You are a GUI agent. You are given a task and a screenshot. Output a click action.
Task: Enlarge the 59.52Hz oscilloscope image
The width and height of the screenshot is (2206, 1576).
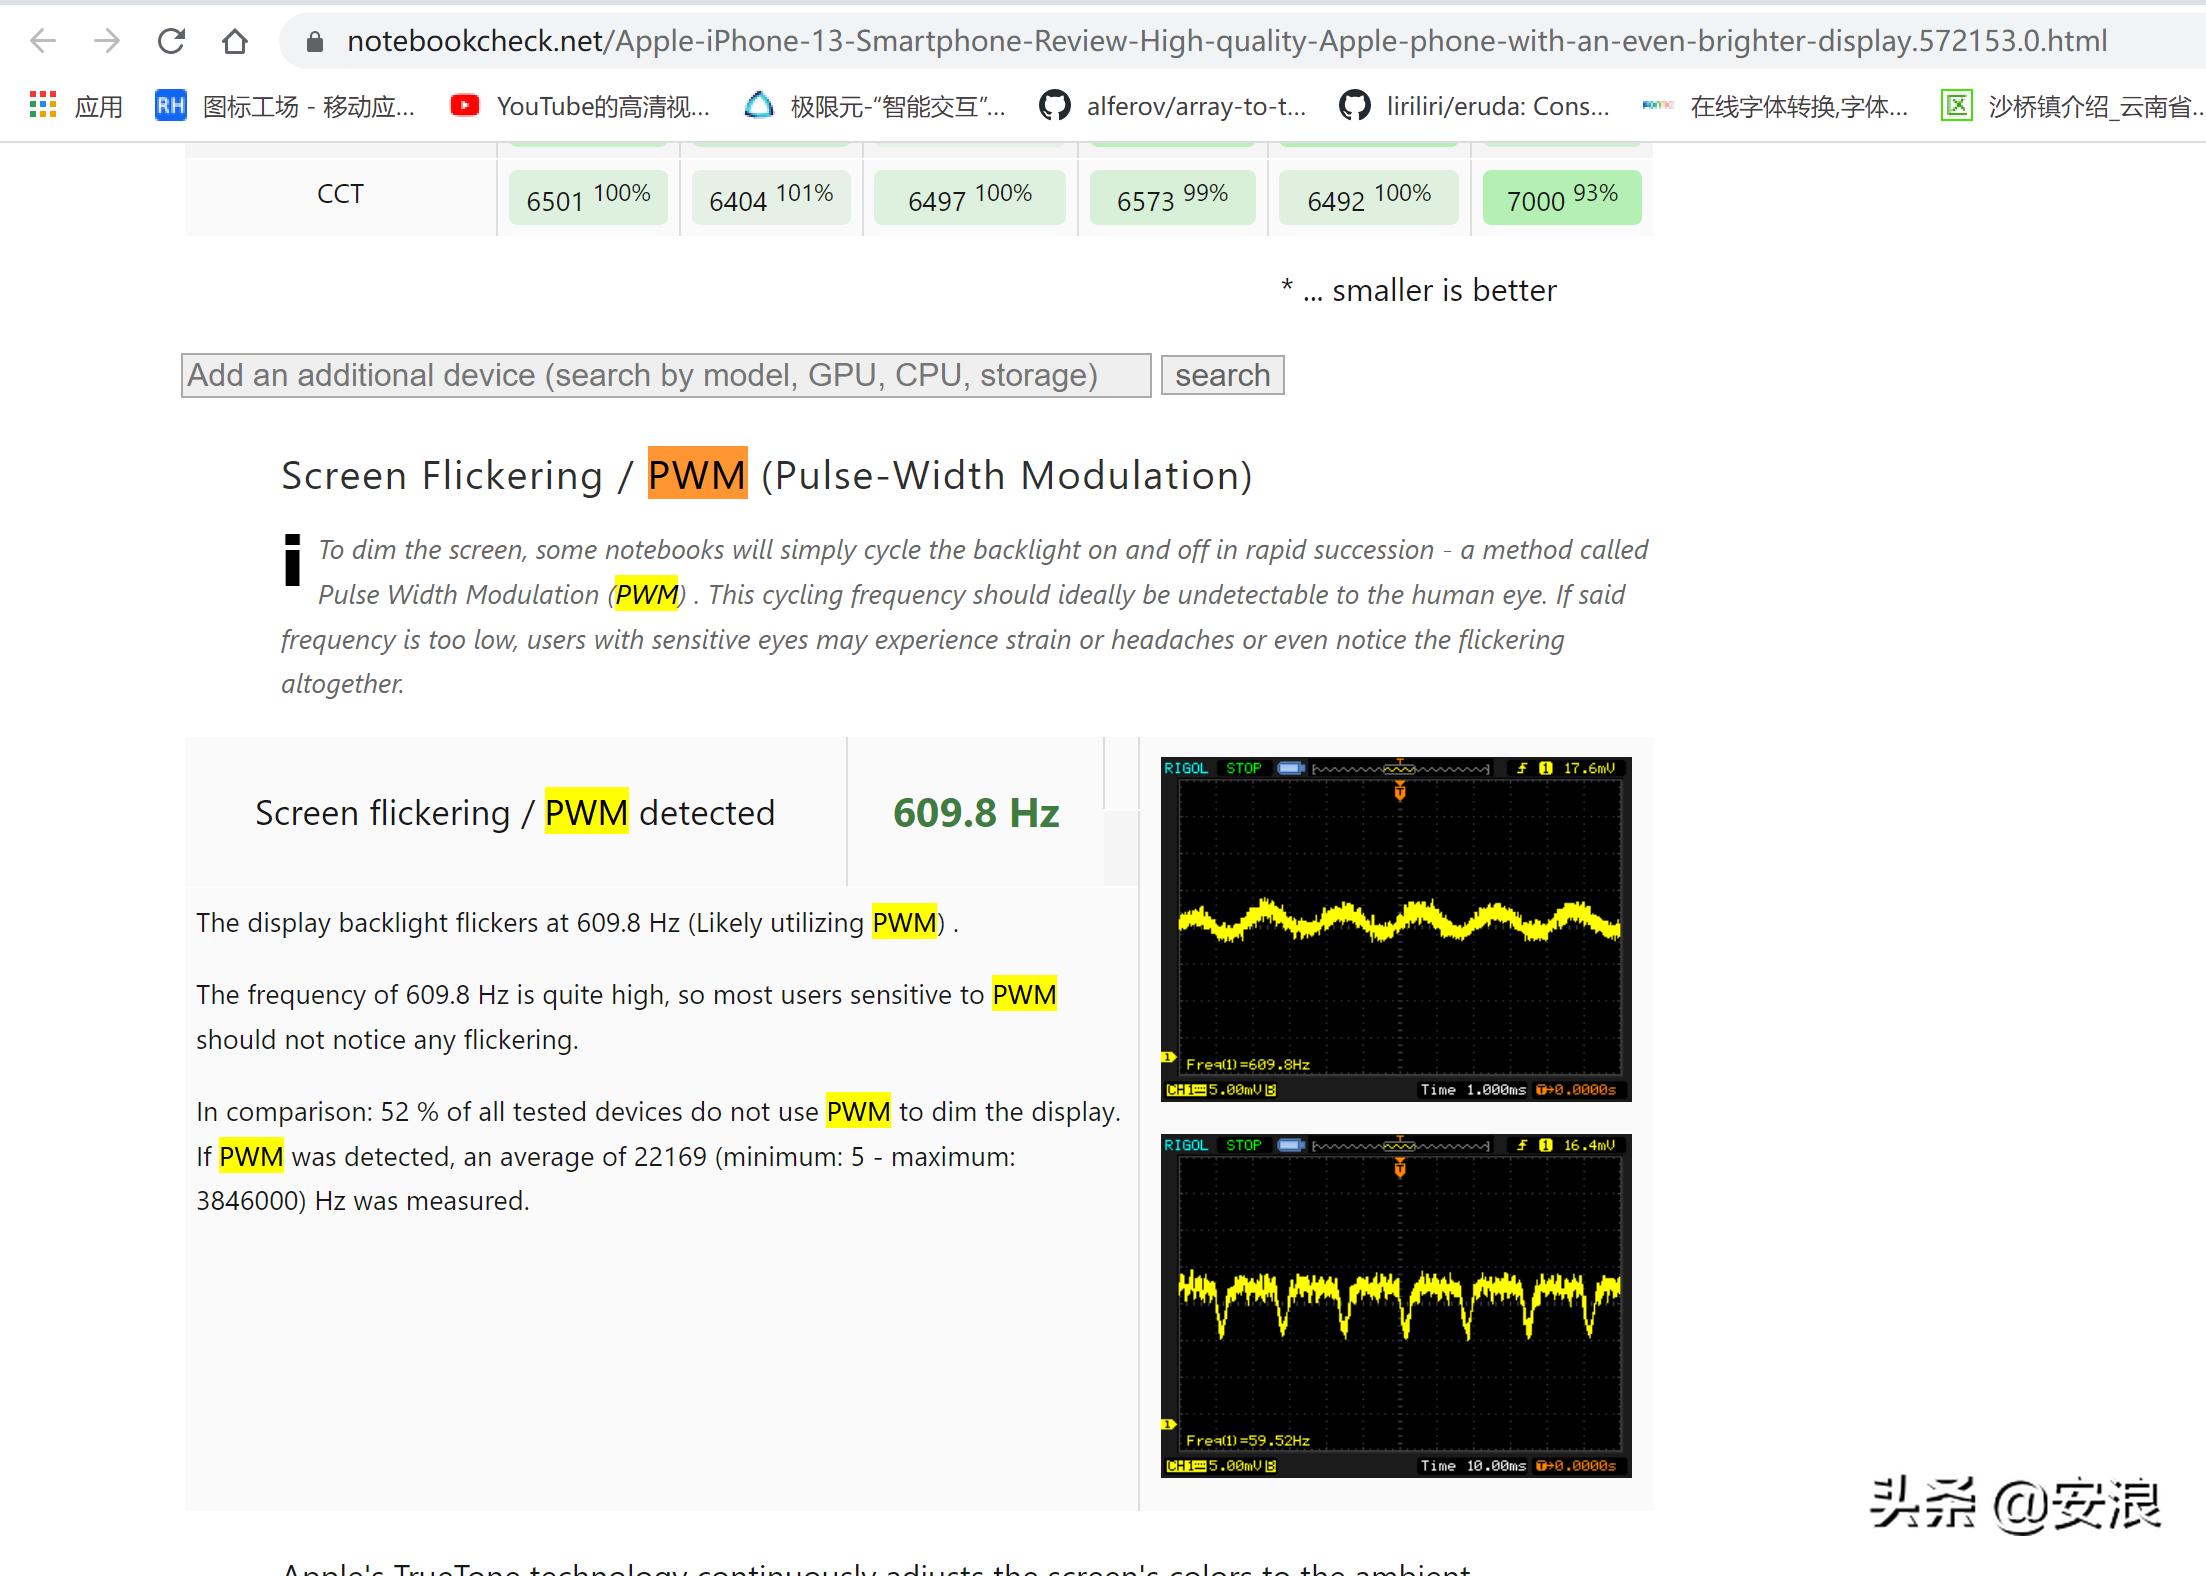pos(1395,1305)
